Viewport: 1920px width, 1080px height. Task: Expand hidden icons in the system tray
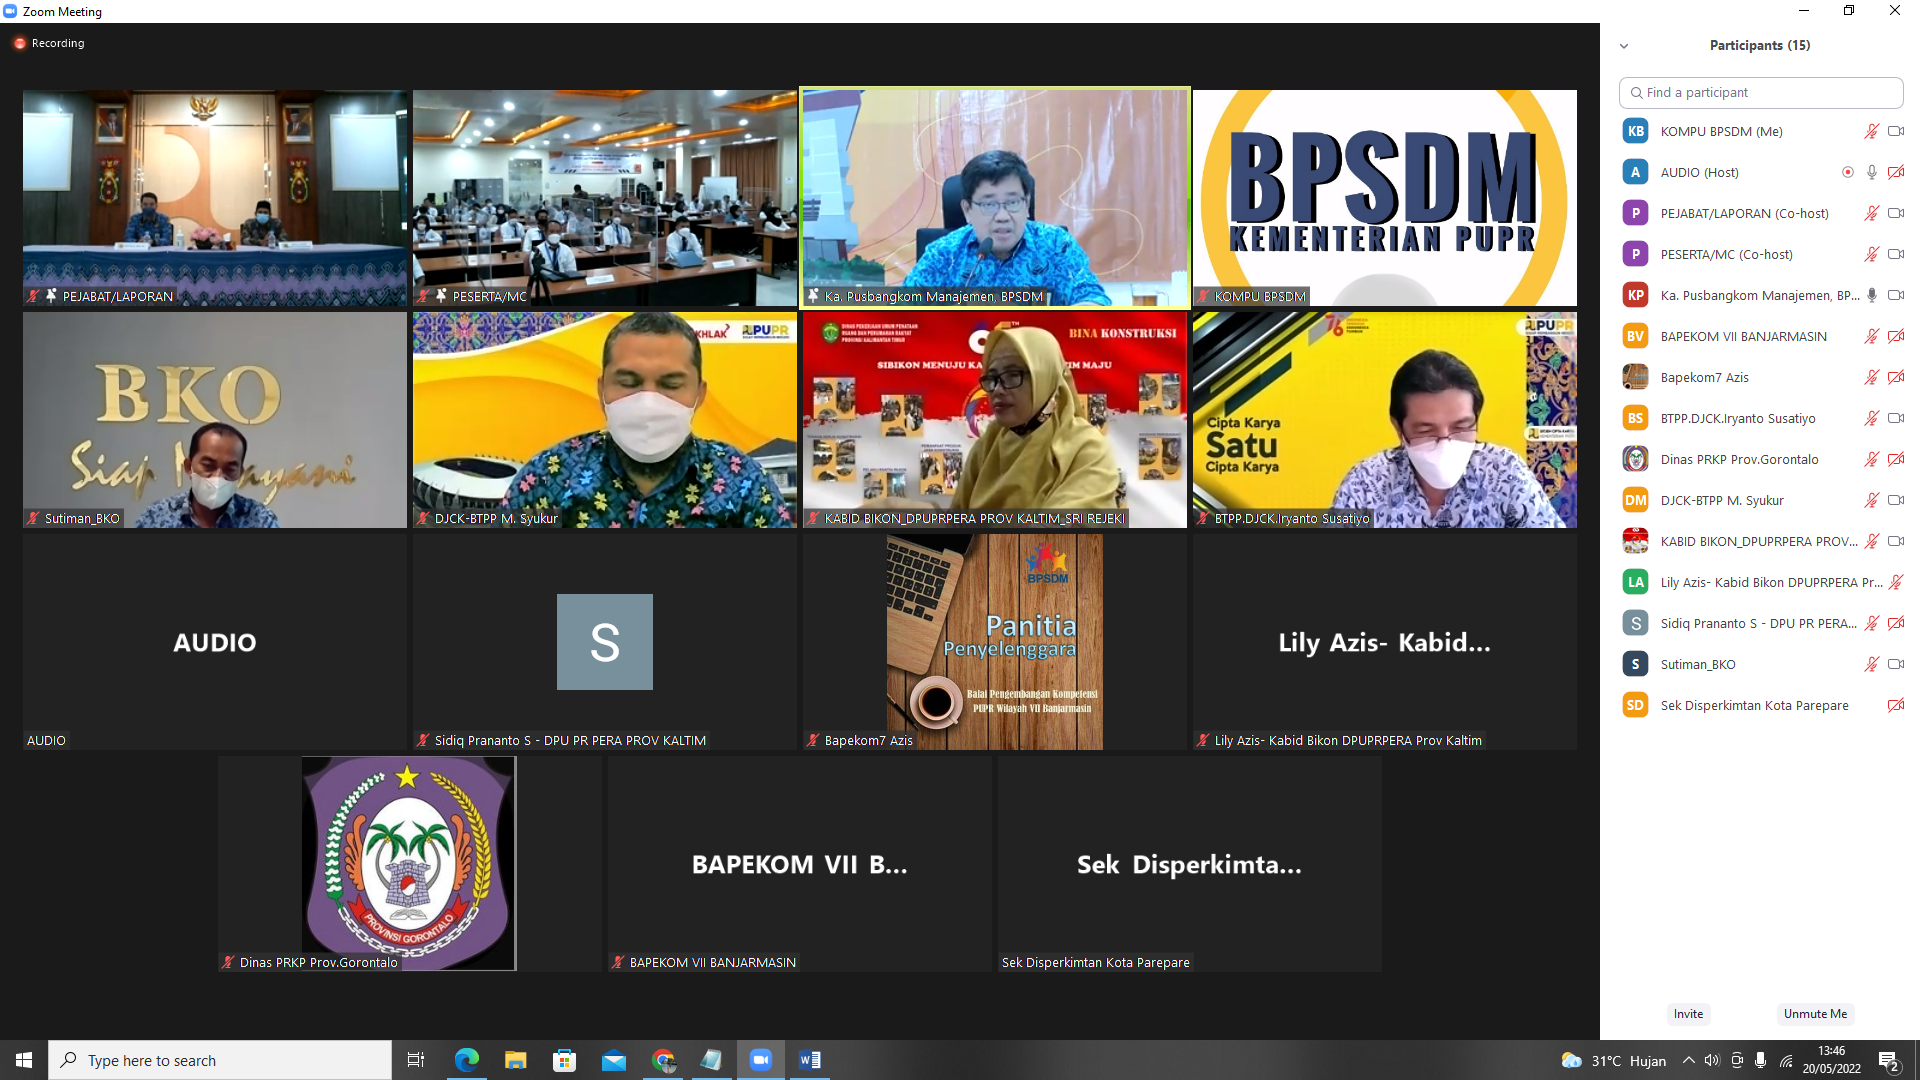1688,1060
